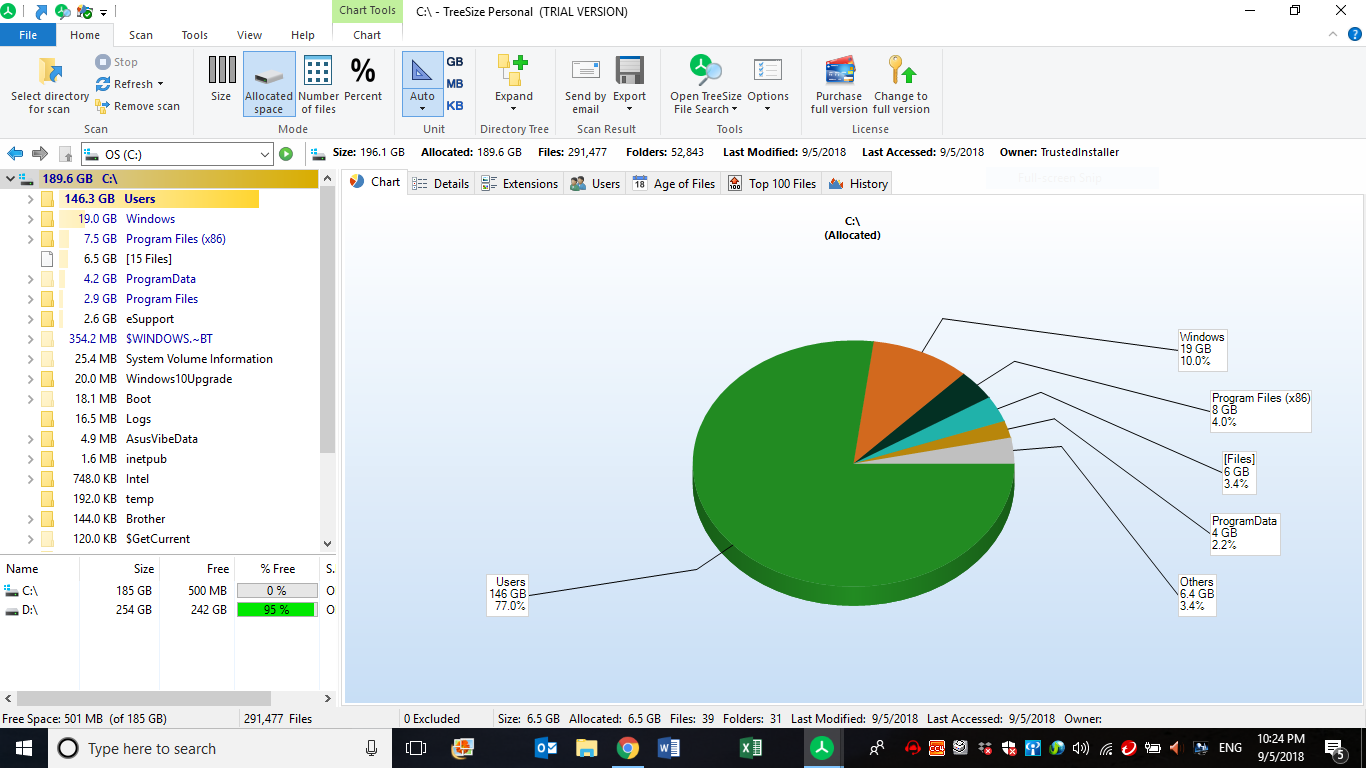The height and width of the screenshot is (768, 1366).
Task: Select the Windows10Upgrade folder
Action: pyautogui.click(x=160, y=379)
